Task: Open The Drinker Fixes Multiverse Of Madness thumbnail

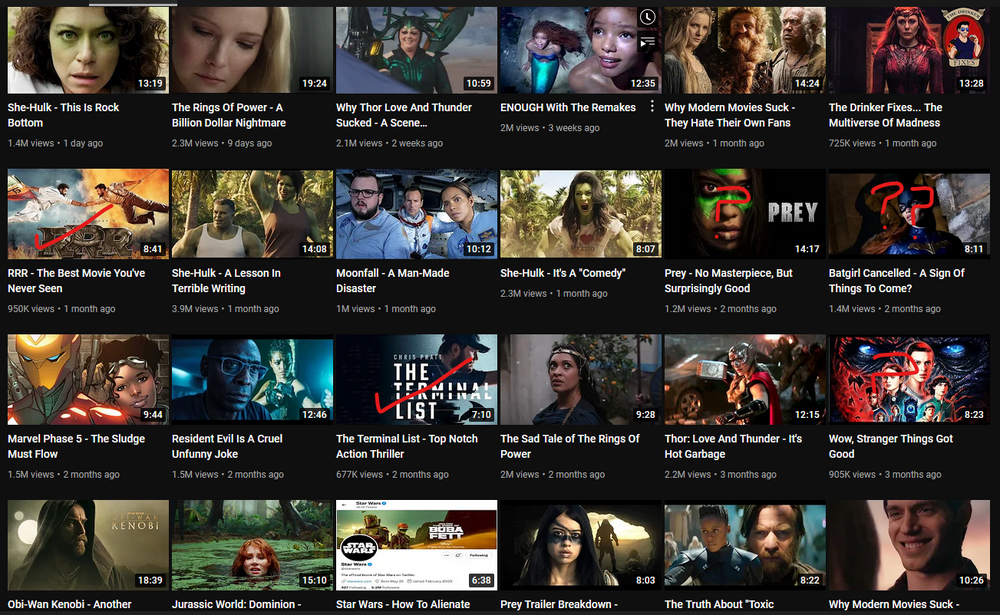Action: coord(909,50)
